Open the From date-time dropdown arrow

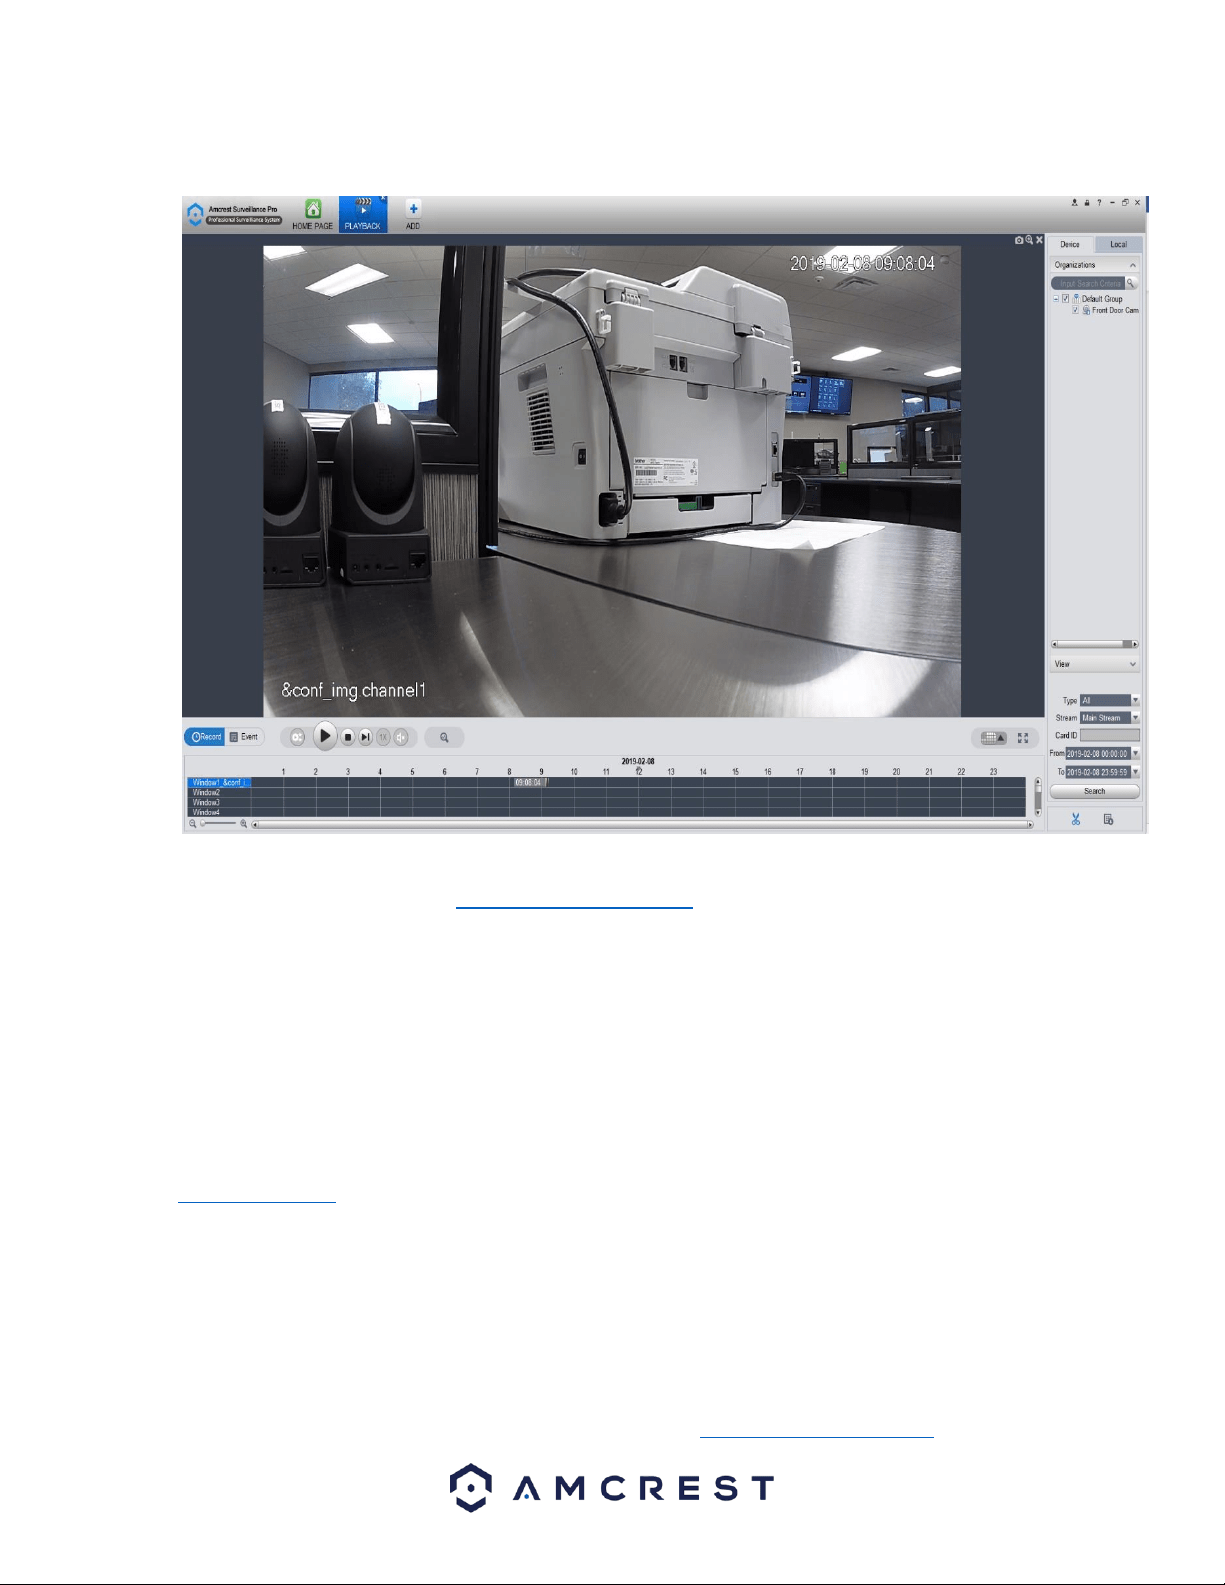point(1135,753)
